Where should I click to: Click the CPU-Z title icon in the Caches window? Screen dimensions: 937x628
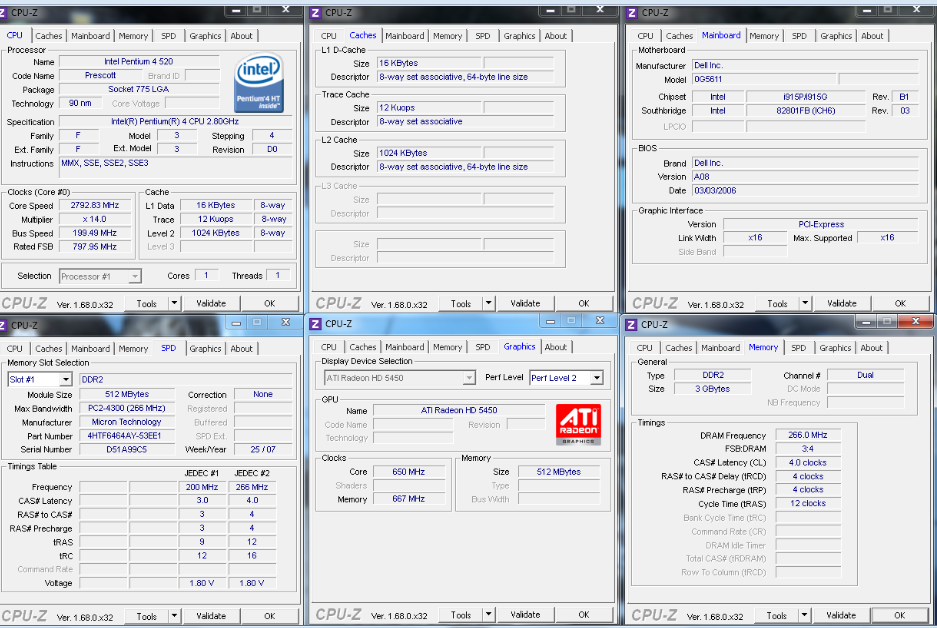[x=315, y=13]
